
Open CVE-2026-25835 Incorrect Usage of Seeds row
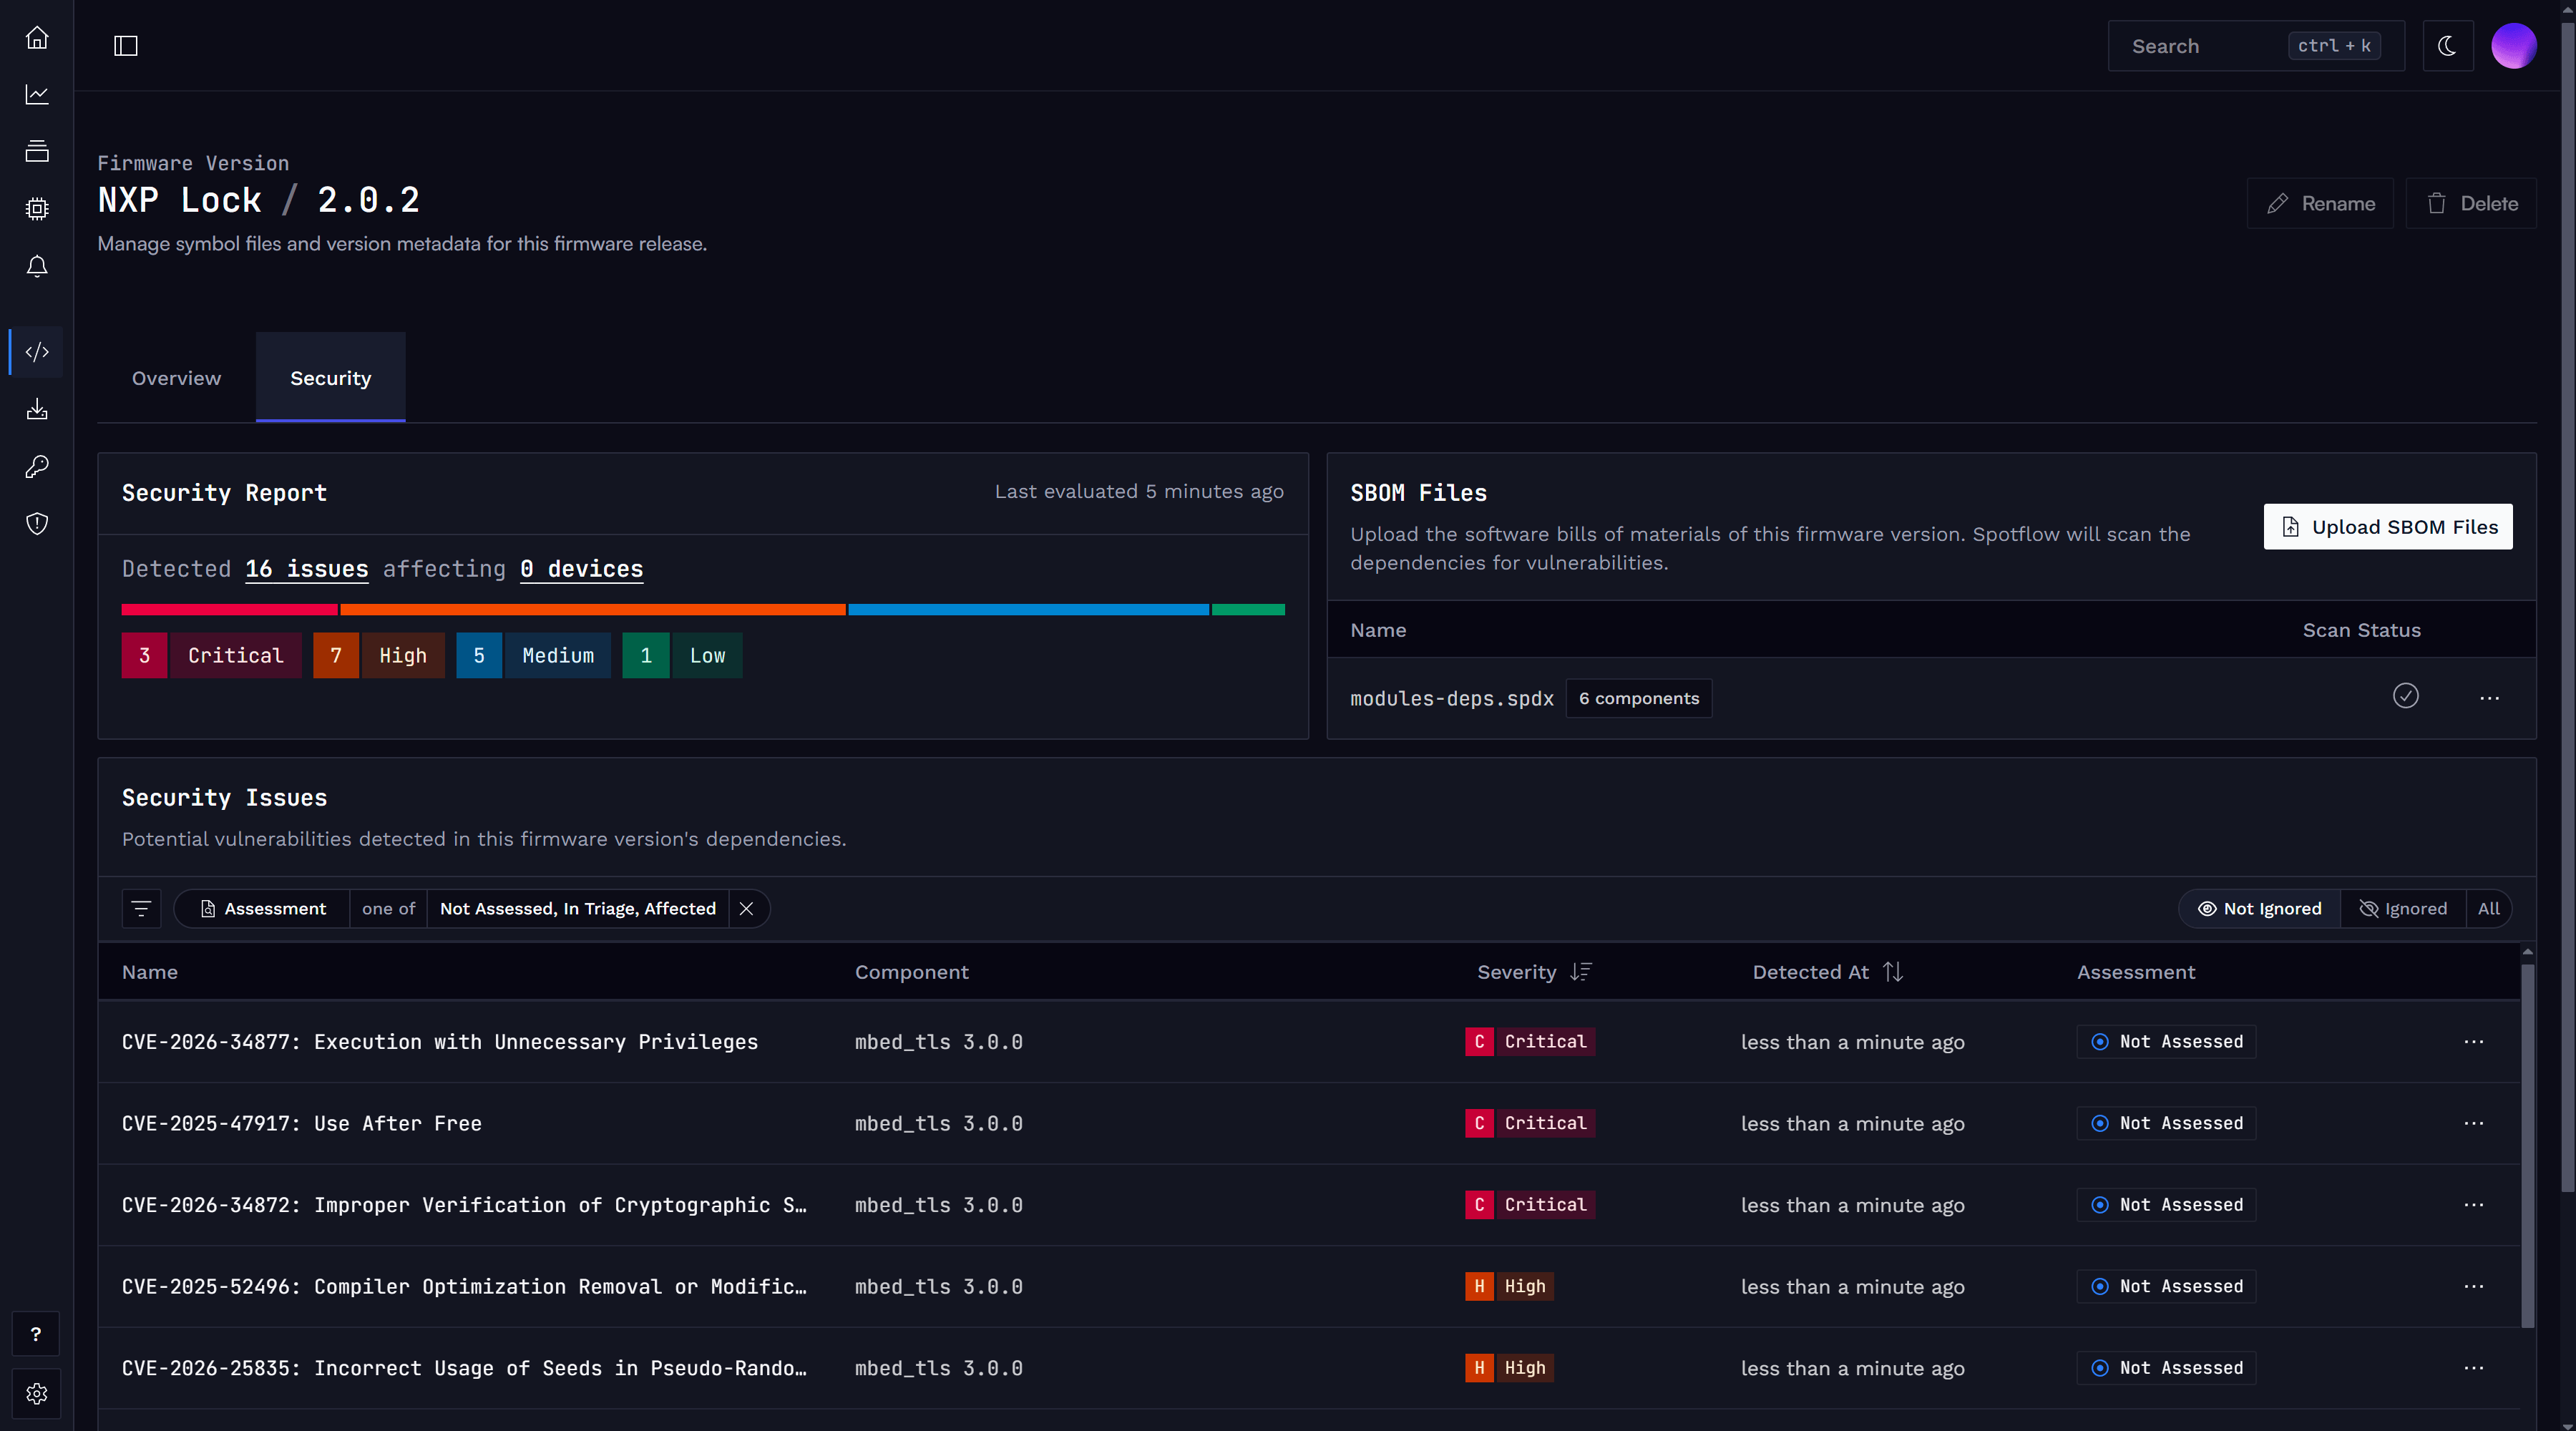[464, 1367]
